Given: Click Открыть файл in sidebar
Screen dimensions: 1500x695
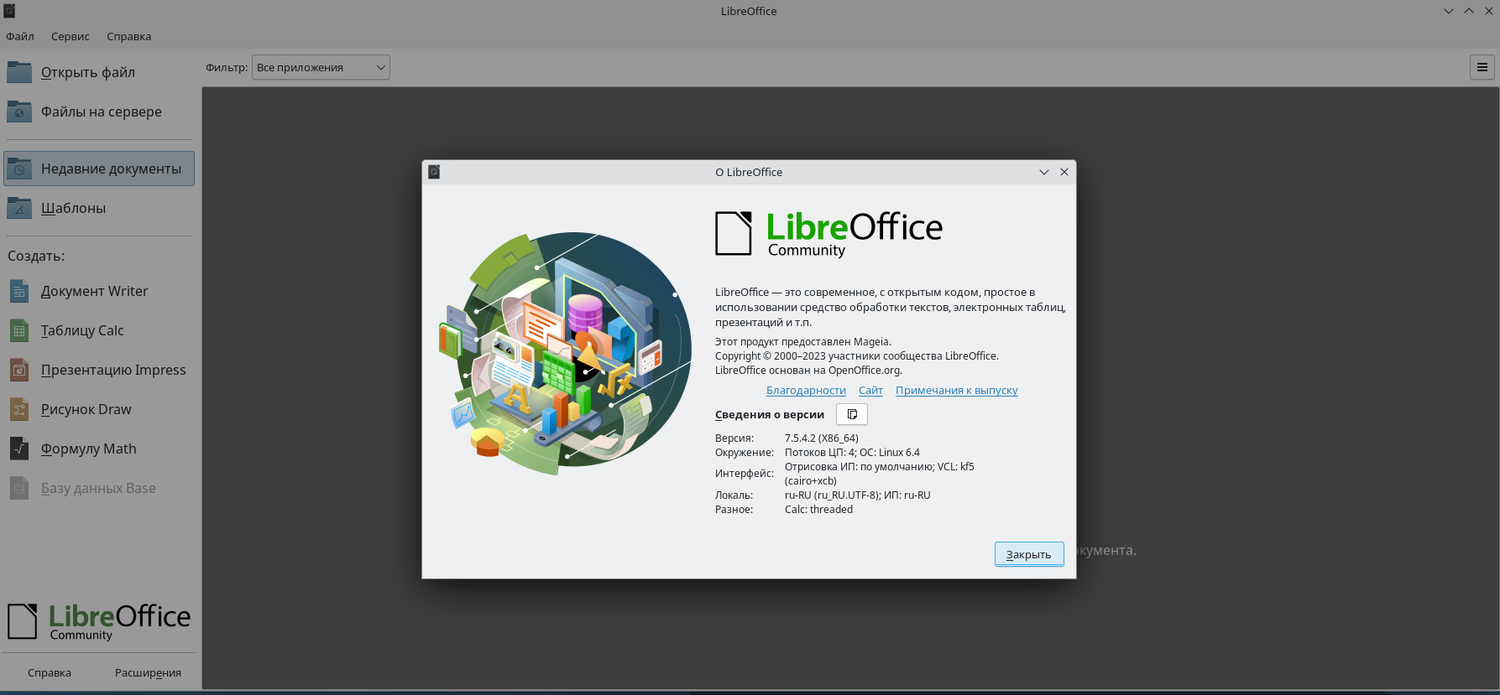Looking at the screenshot, I should click(99, 72).
